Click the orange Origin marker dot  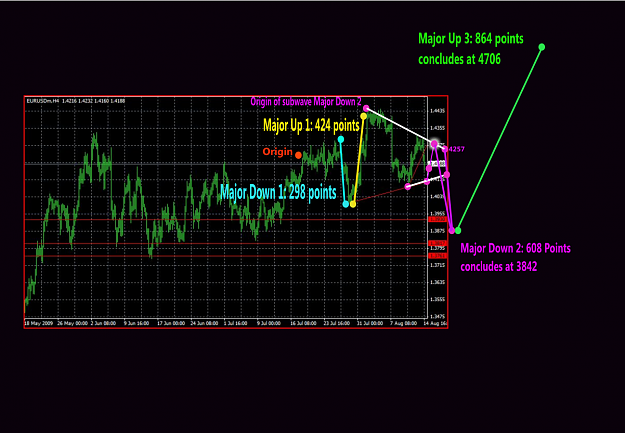[298, 155]
